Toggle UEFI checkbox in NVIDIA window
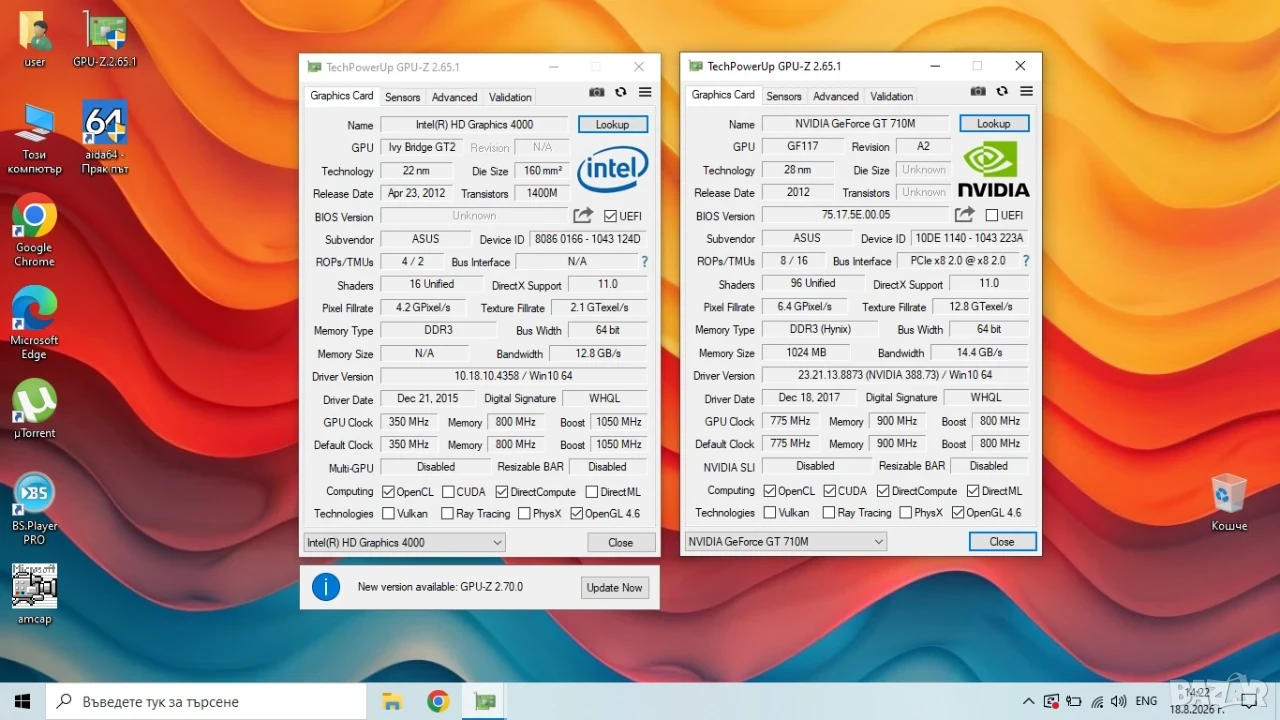The height and width of the screenshot is (720, 1280). (x=991, y=215)
